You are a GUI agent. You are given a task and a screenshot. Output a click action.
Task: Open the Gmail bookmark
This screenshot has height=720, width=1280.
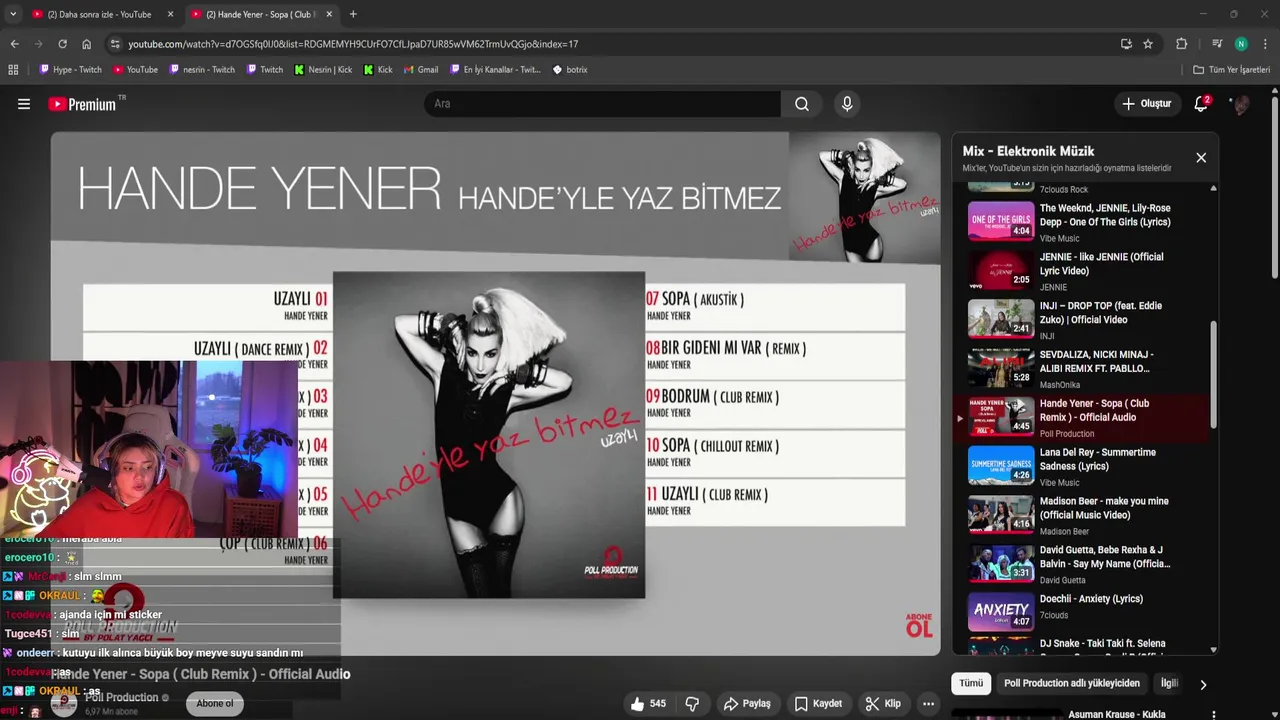(421, 70)
